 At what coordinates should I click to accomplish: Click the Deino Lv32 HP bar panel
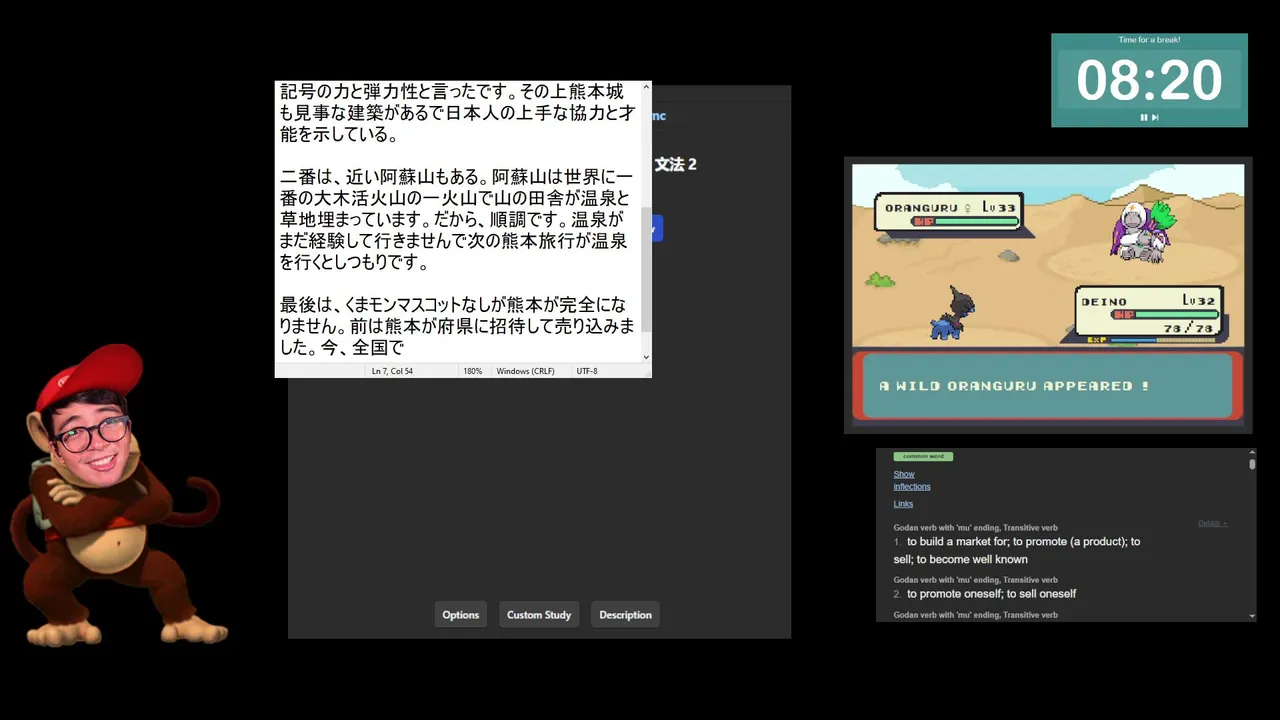coord(1149,313)
